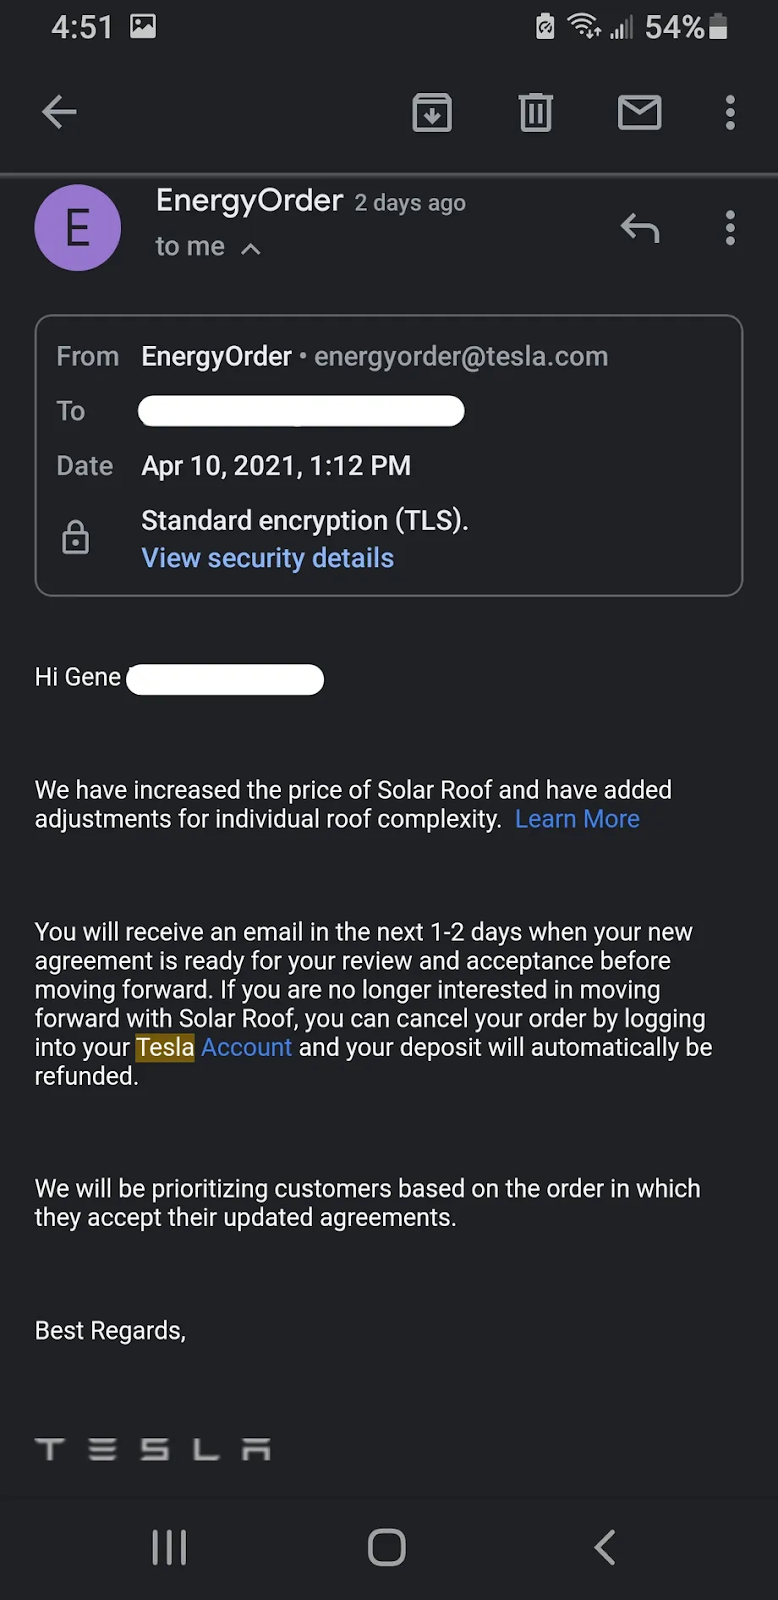Viewport: 778px width, 1600px height.
Task: Tap the encryption lock icon
Action: point(76,537)
